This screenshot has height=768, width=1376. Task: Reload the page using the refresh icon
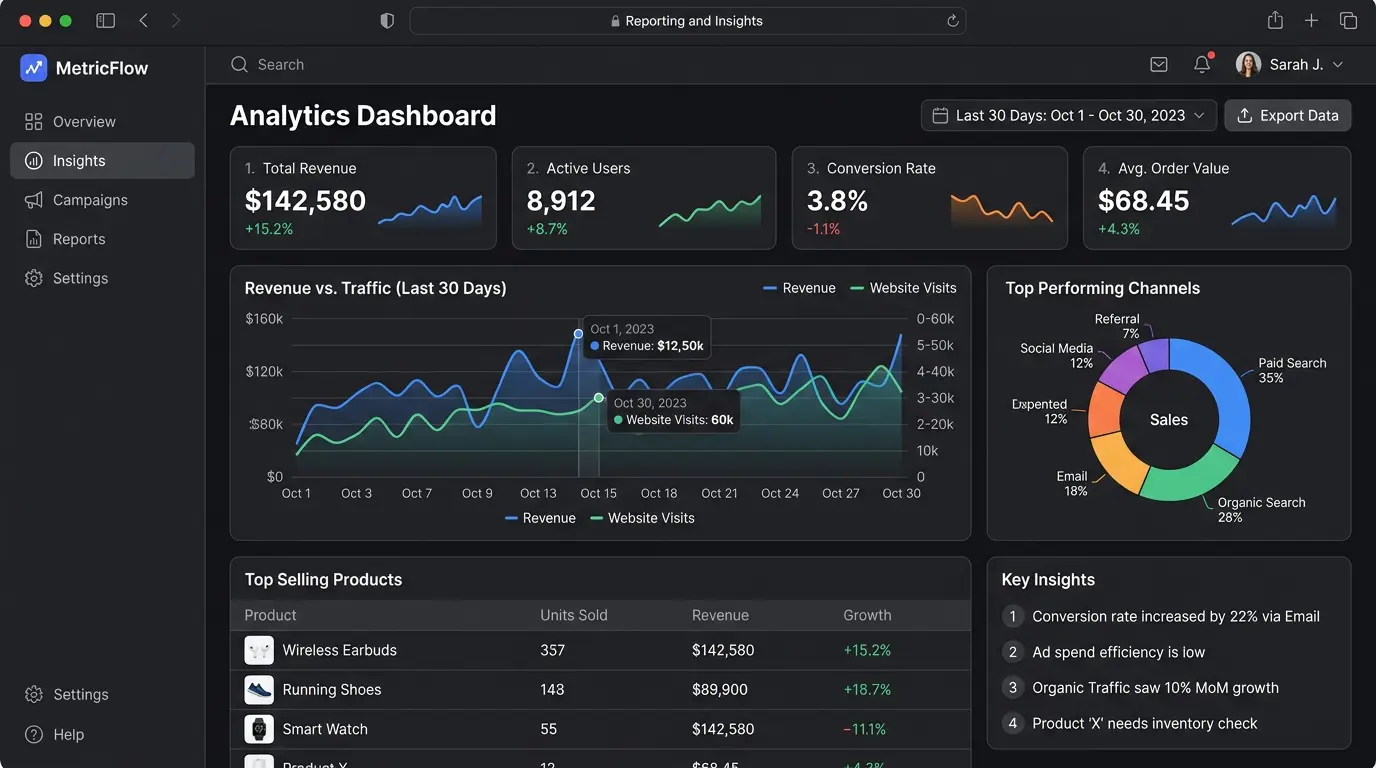pyautogui.click(x=952, y=21)
